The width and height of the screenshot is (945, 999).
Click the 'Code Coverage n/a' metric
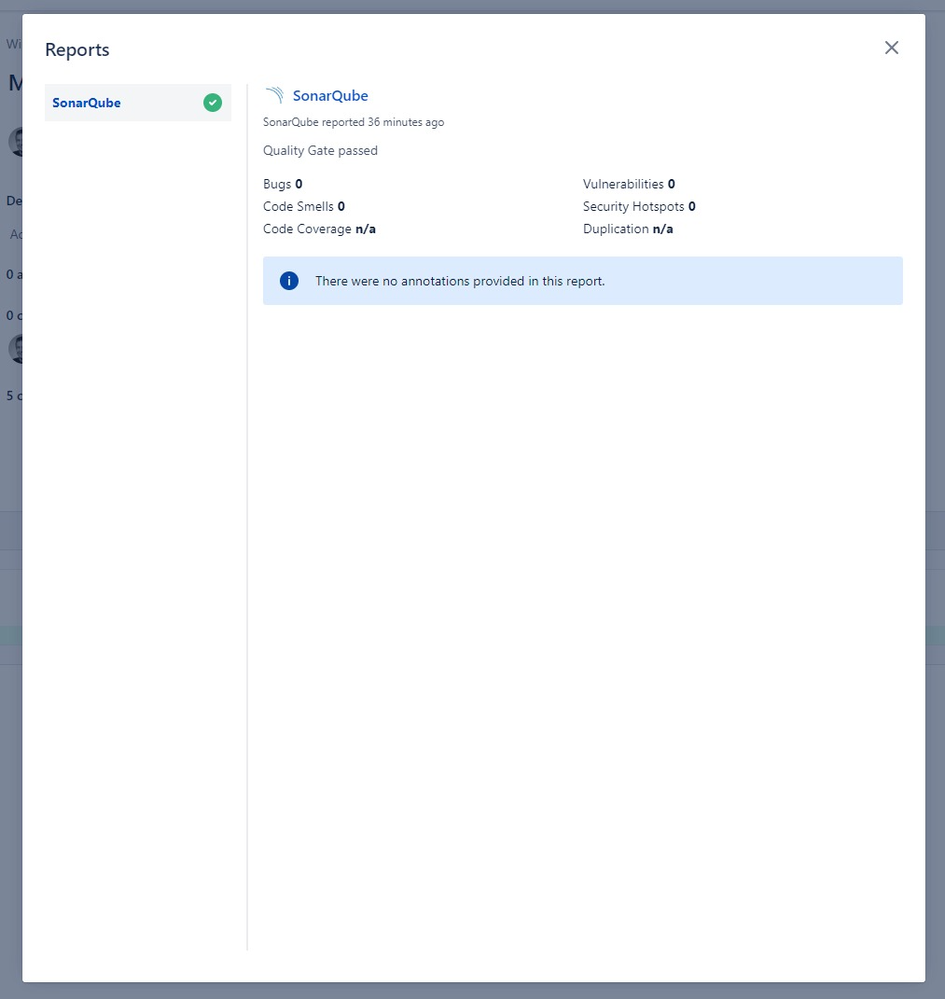[x=319, y=229]
